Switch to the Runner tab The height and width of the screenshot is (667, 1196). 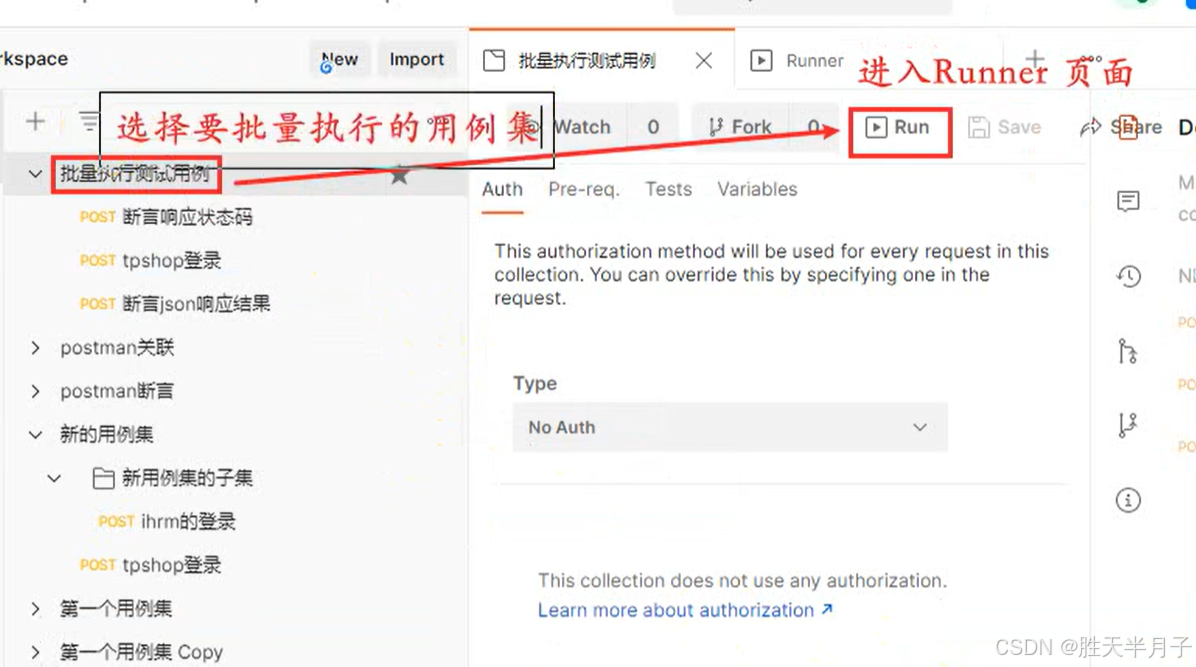coord(798,60)
